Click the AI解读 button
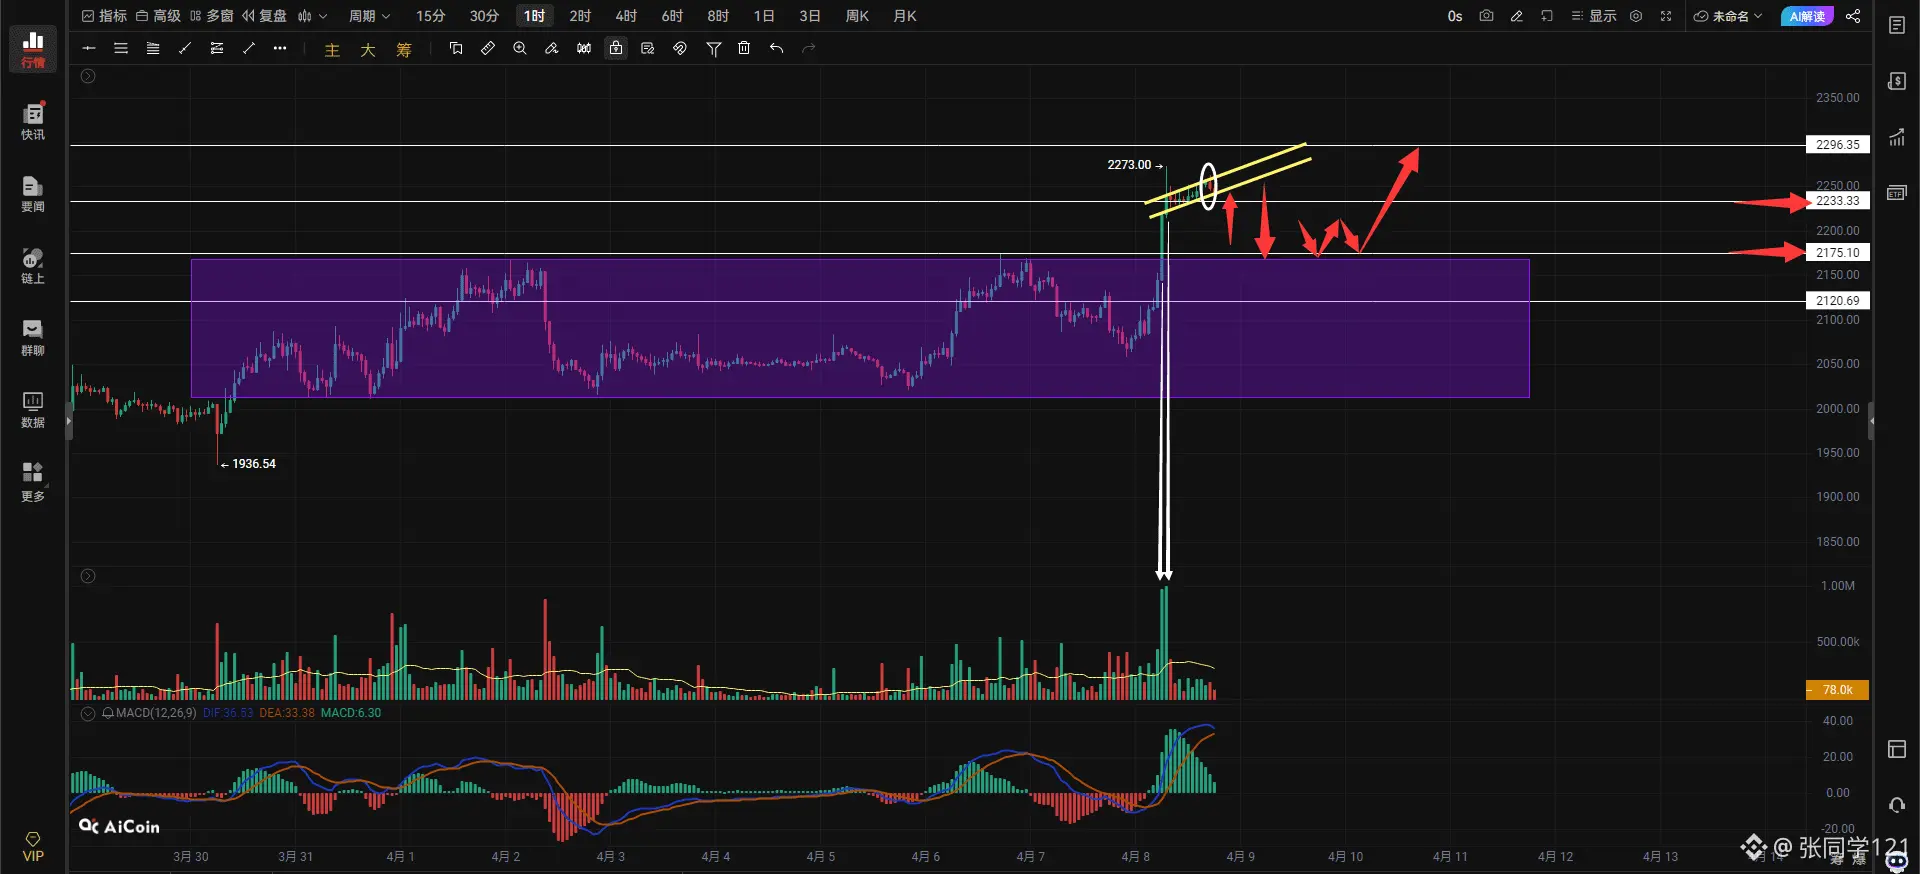1920x874 pixels. pyautogui.click(x=1807, y=16)
